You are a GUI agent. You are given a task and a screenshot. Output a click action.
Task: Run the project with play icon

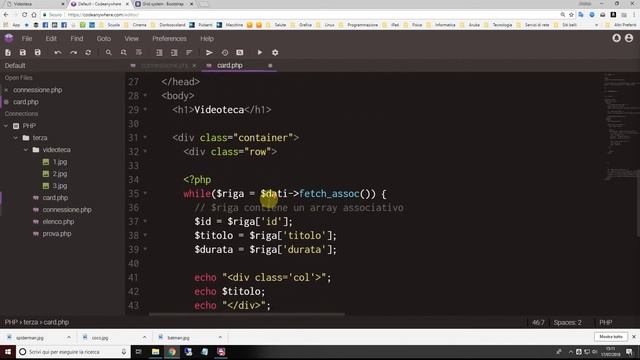(x=260, y=53)
